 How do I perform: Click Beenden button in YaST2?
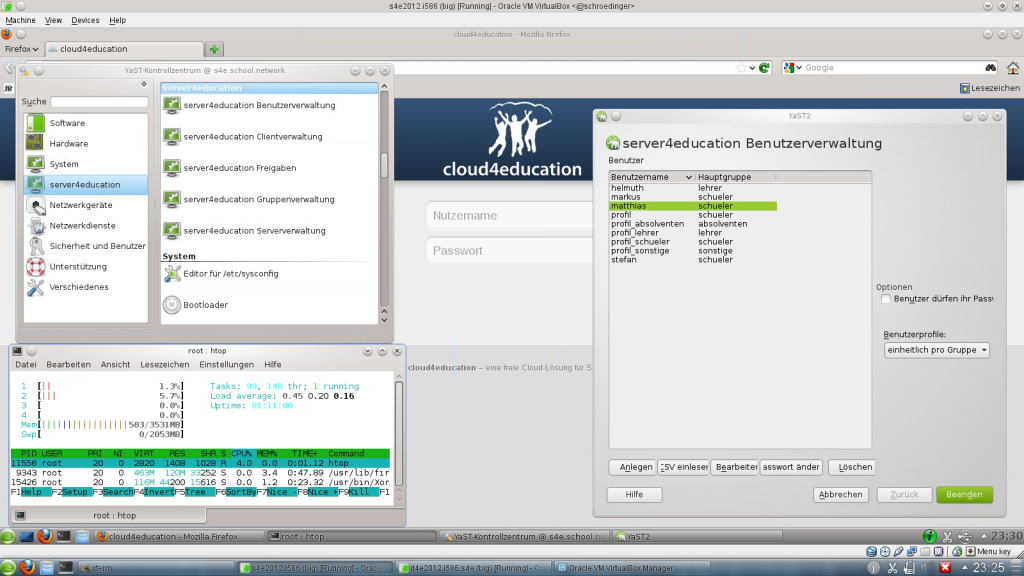click(x=964, y=494)
